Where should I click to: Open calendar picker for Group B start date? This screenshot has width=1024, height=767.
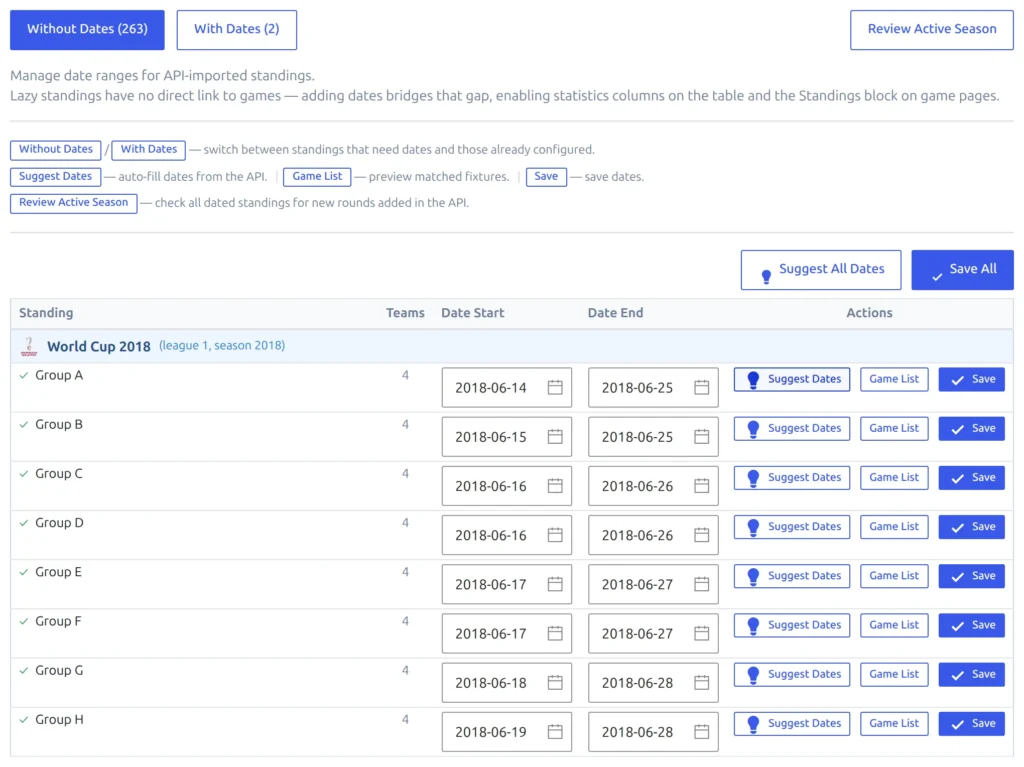click(x=555, y=436)
